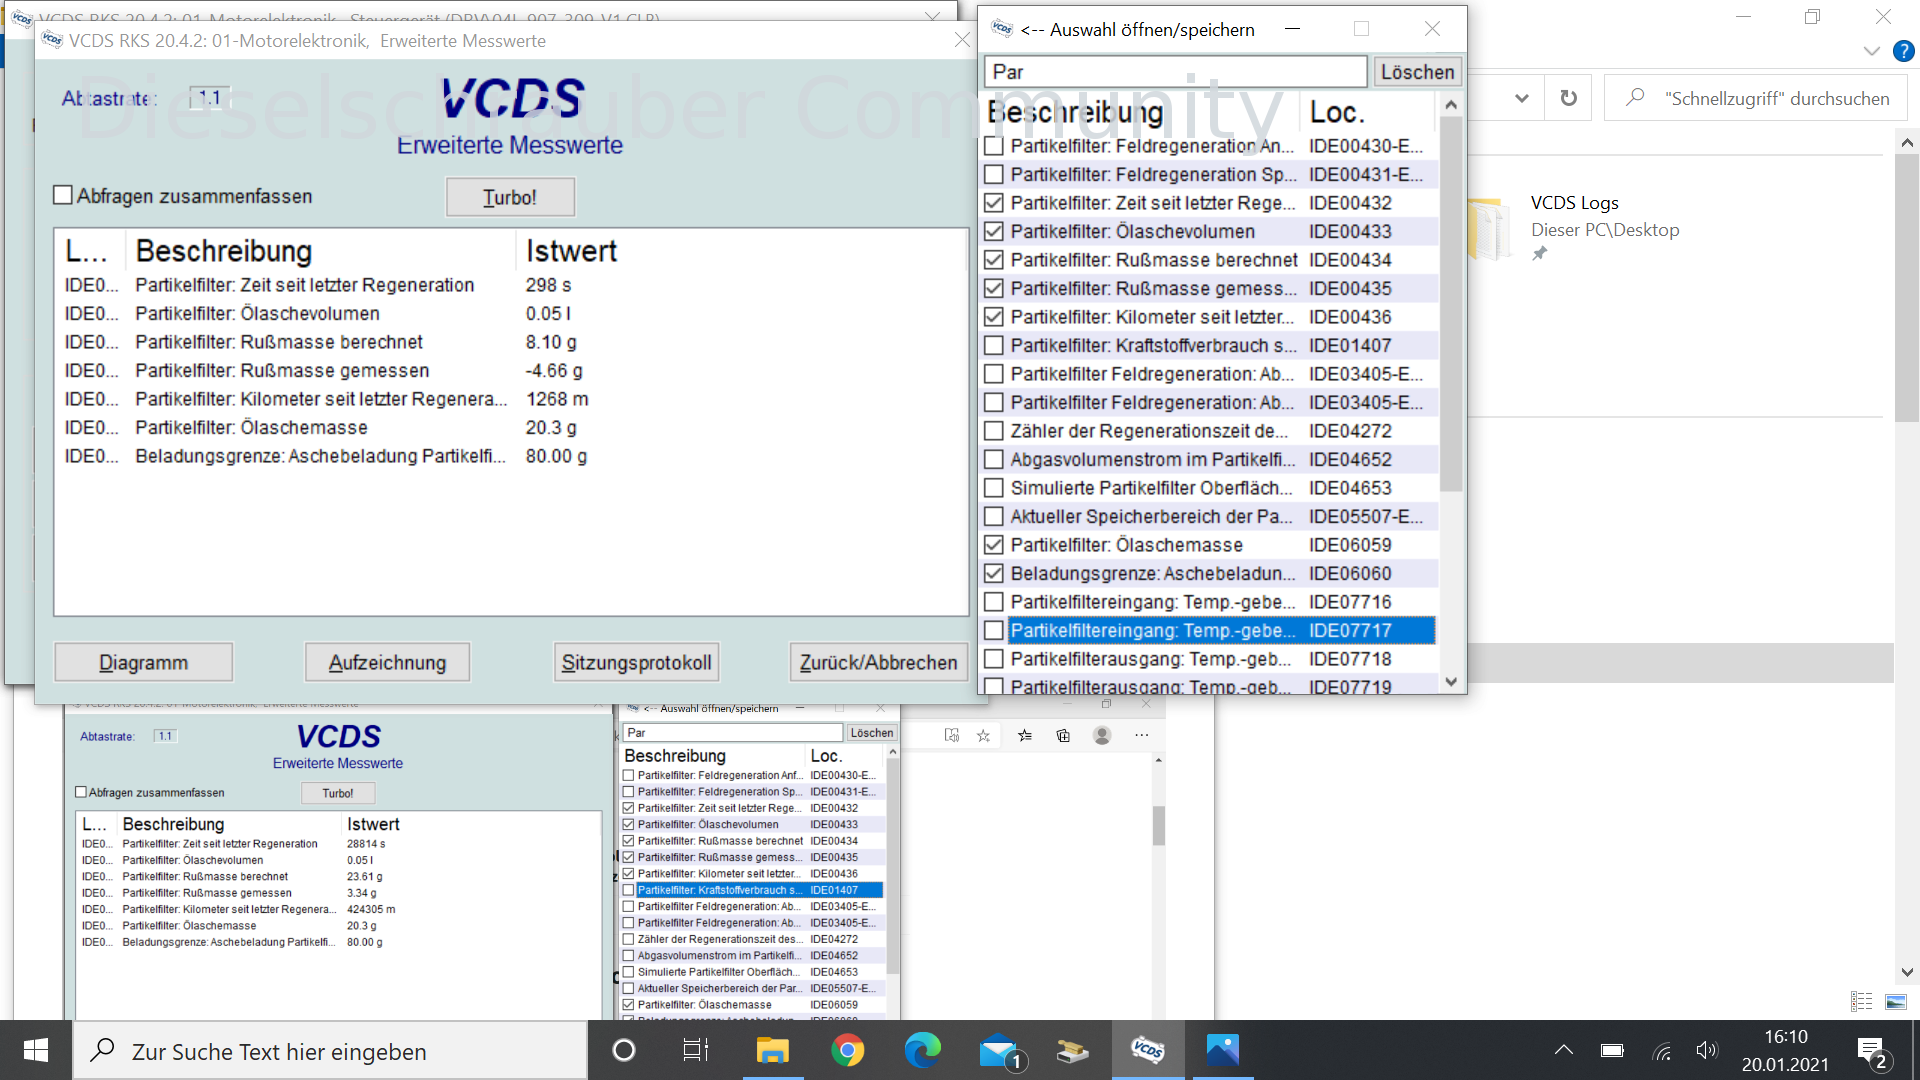Open the Windows Start menu

(x=36, y=1050)
